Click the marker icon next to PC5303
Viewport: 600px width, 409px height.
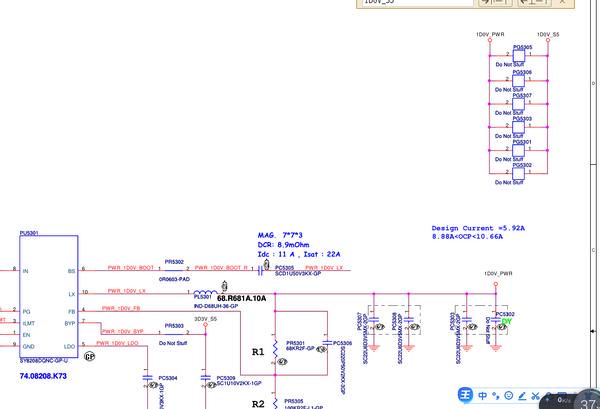tap(473, 327)
